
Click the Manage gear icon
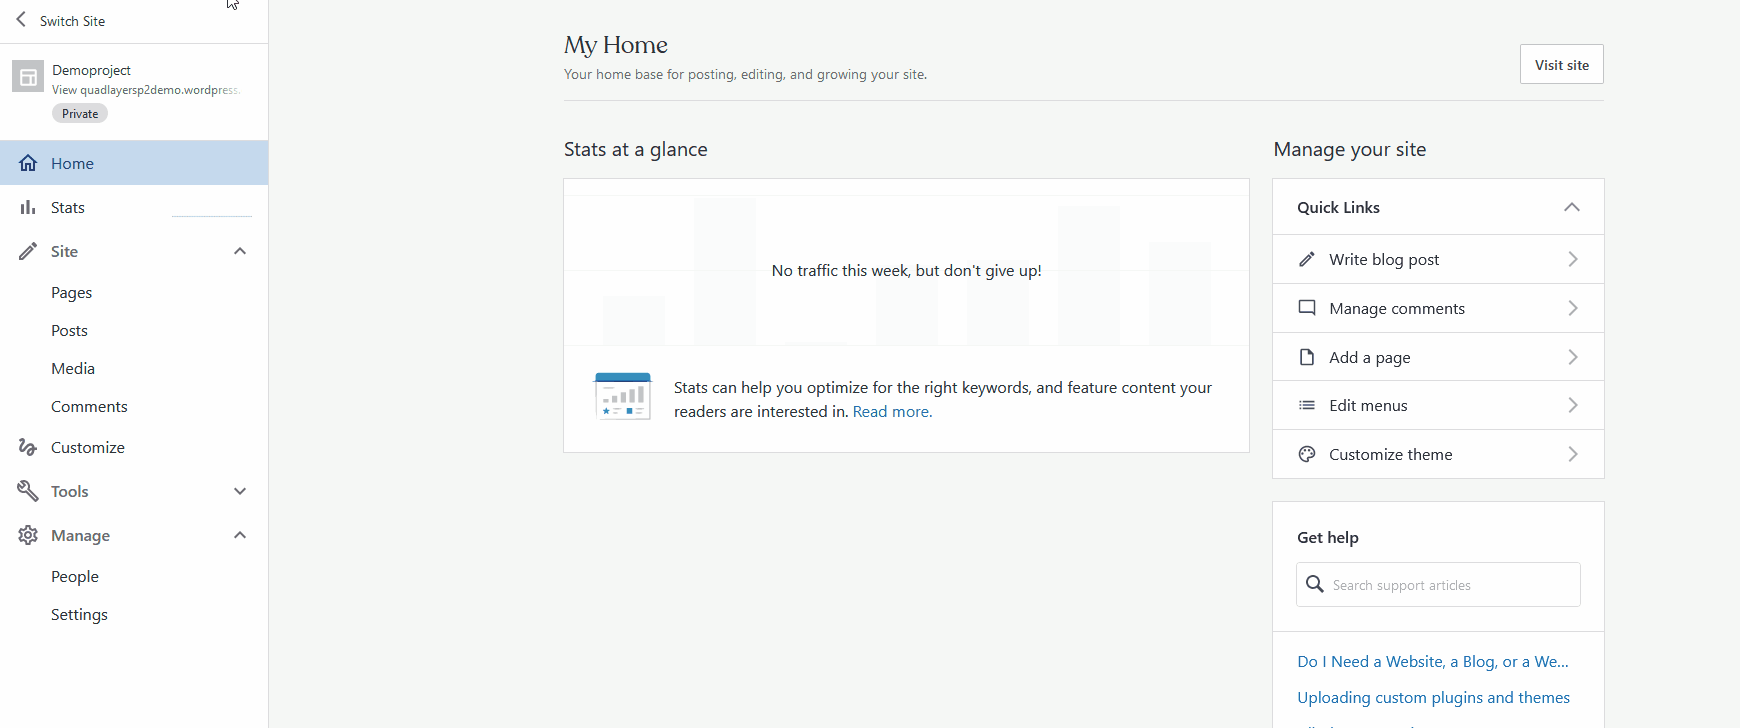click(x=28, y=535)
